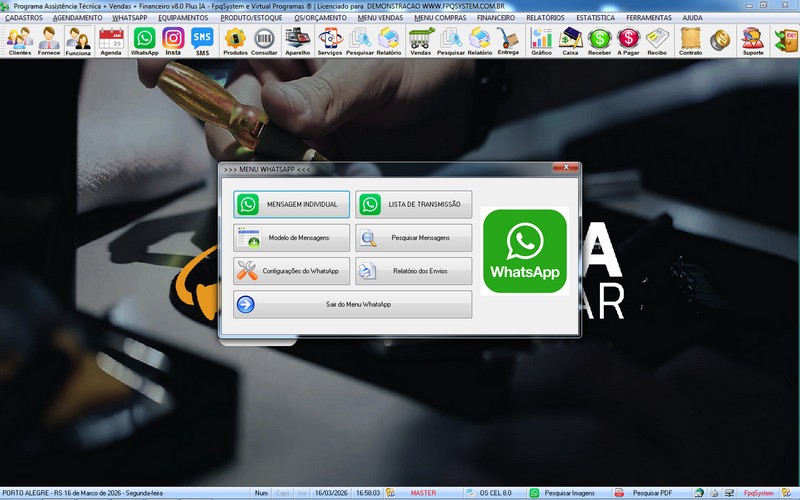
Task: Click the Consultar barcode icon
Action: click(264, 41)
